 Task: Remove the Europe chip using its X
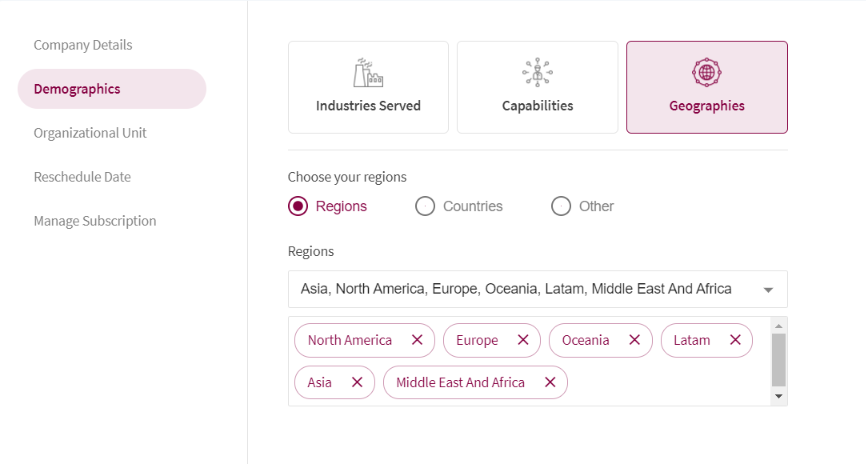click(x=523, y=340)
